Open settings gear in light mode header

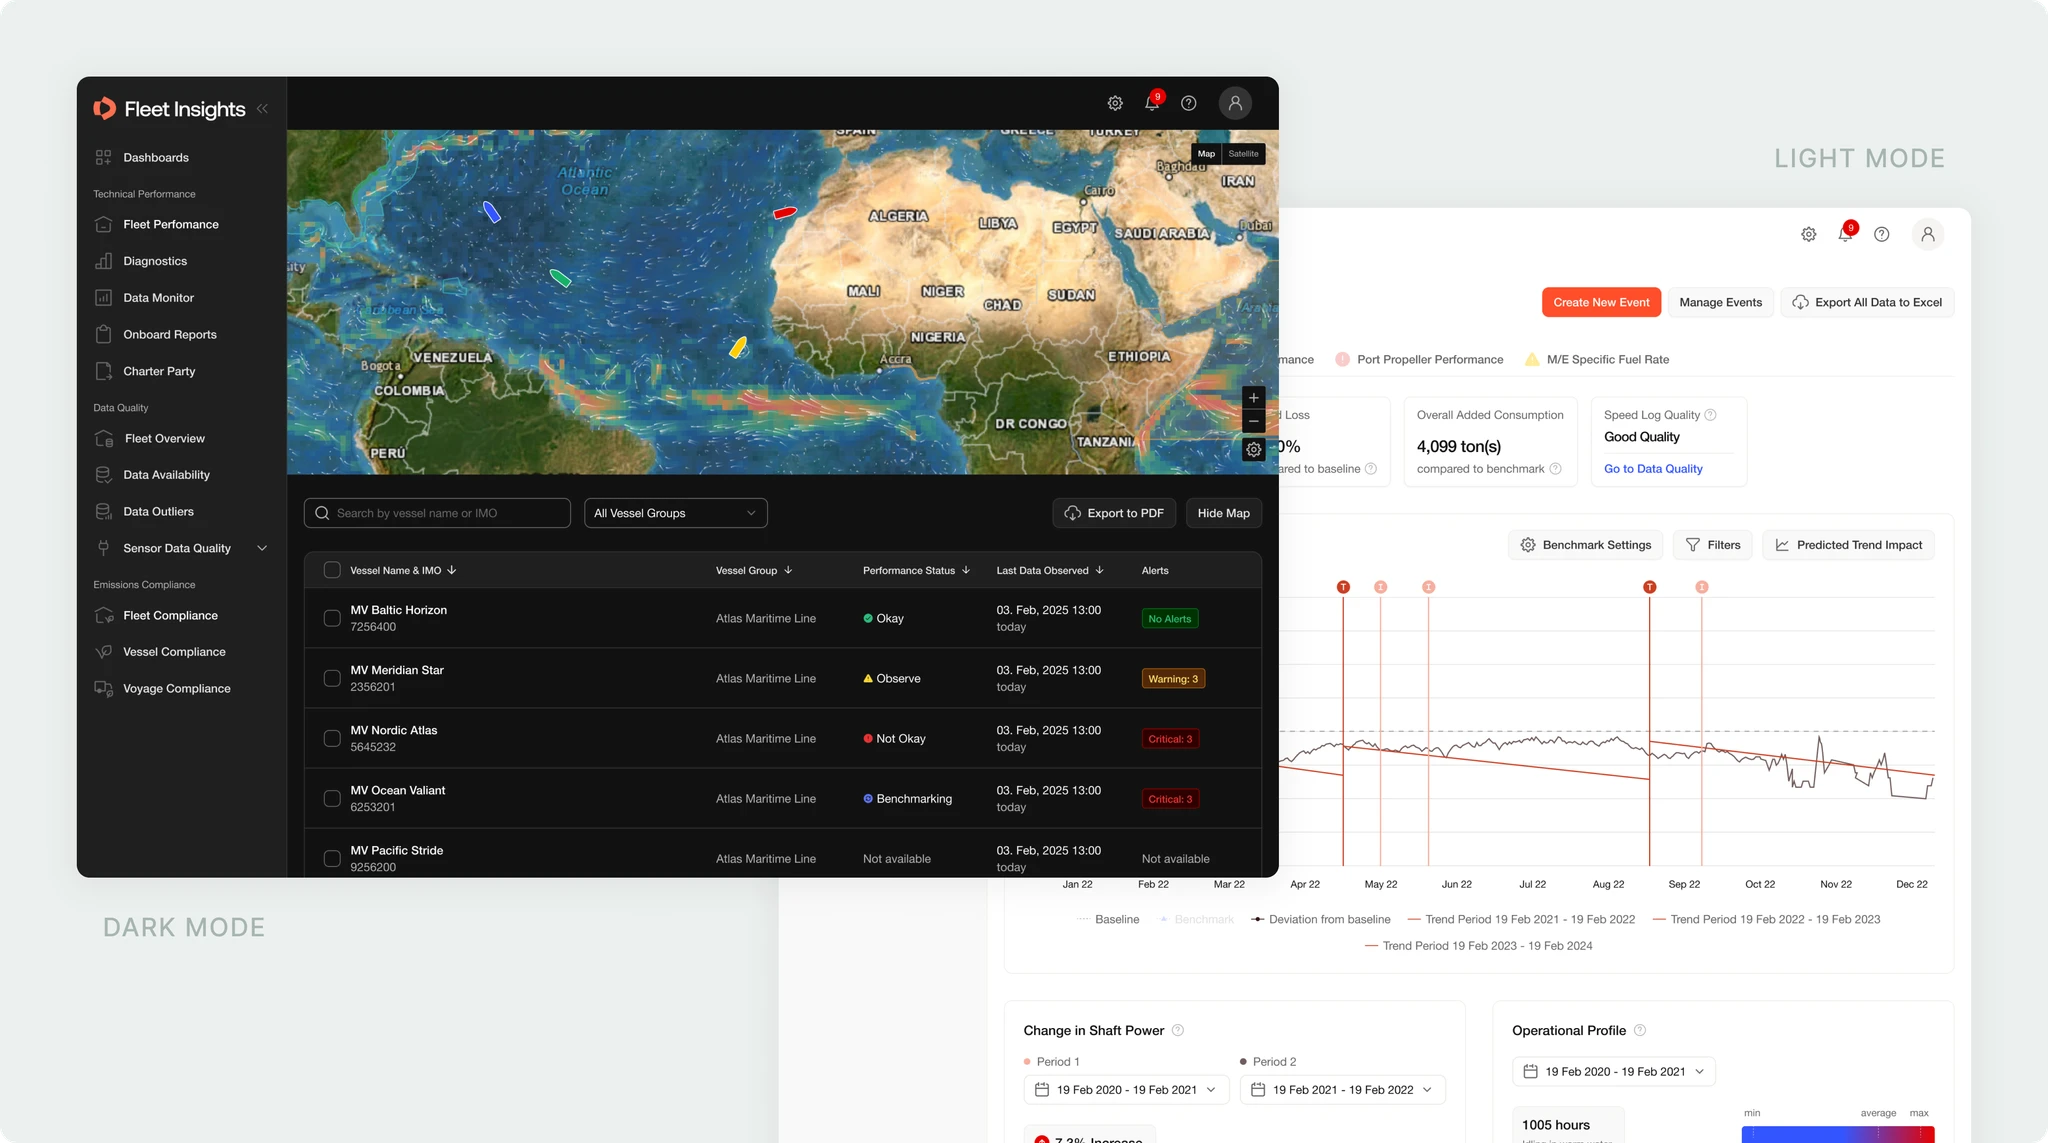1808,234
